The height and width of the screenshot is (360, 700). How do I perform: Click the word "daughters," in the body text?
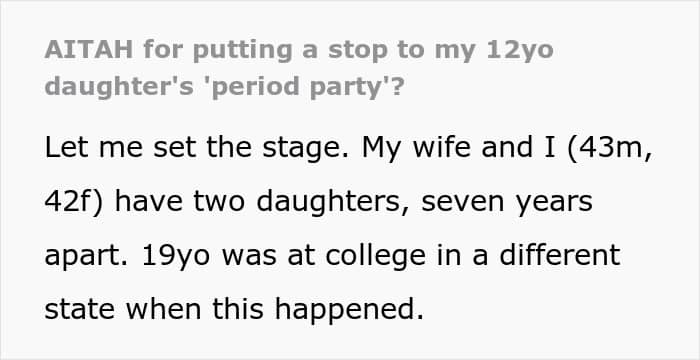(333, 203)
